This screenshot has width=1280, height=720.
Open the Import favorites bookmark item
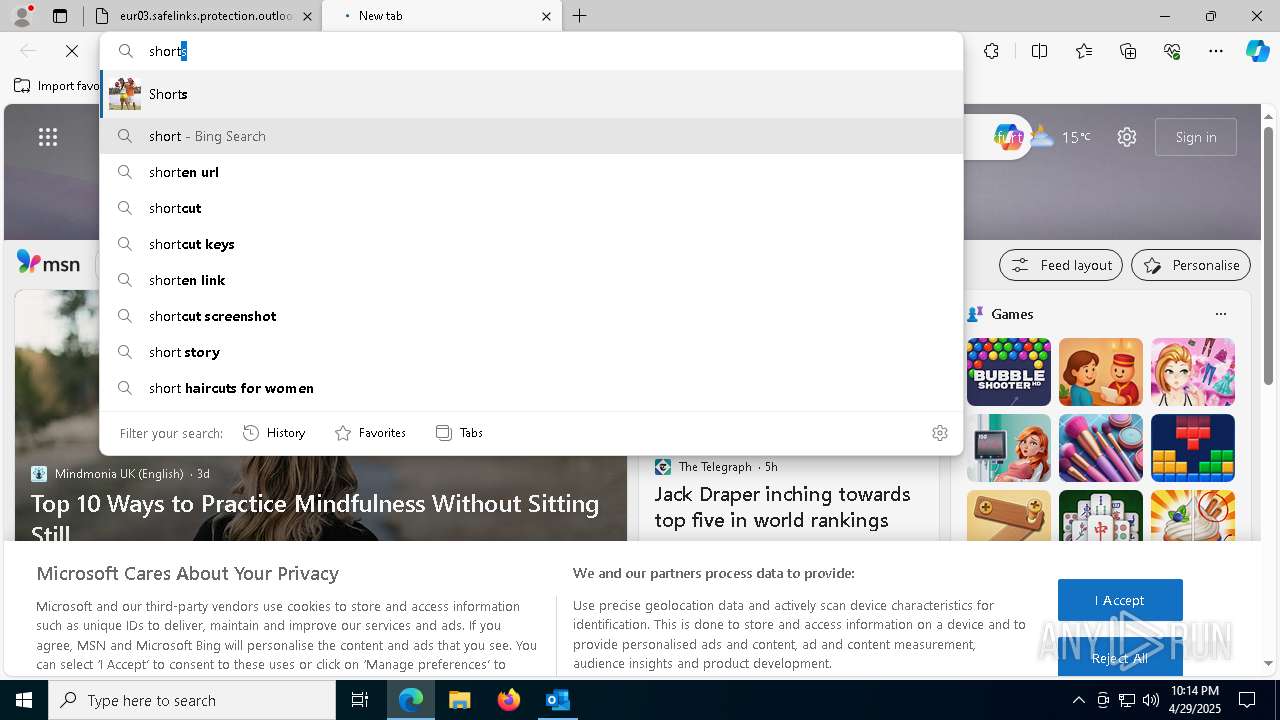click(x=56, y=86)
